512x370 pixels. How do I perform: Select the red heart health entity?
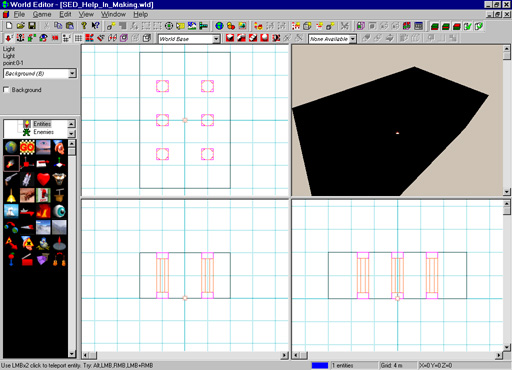43,179
